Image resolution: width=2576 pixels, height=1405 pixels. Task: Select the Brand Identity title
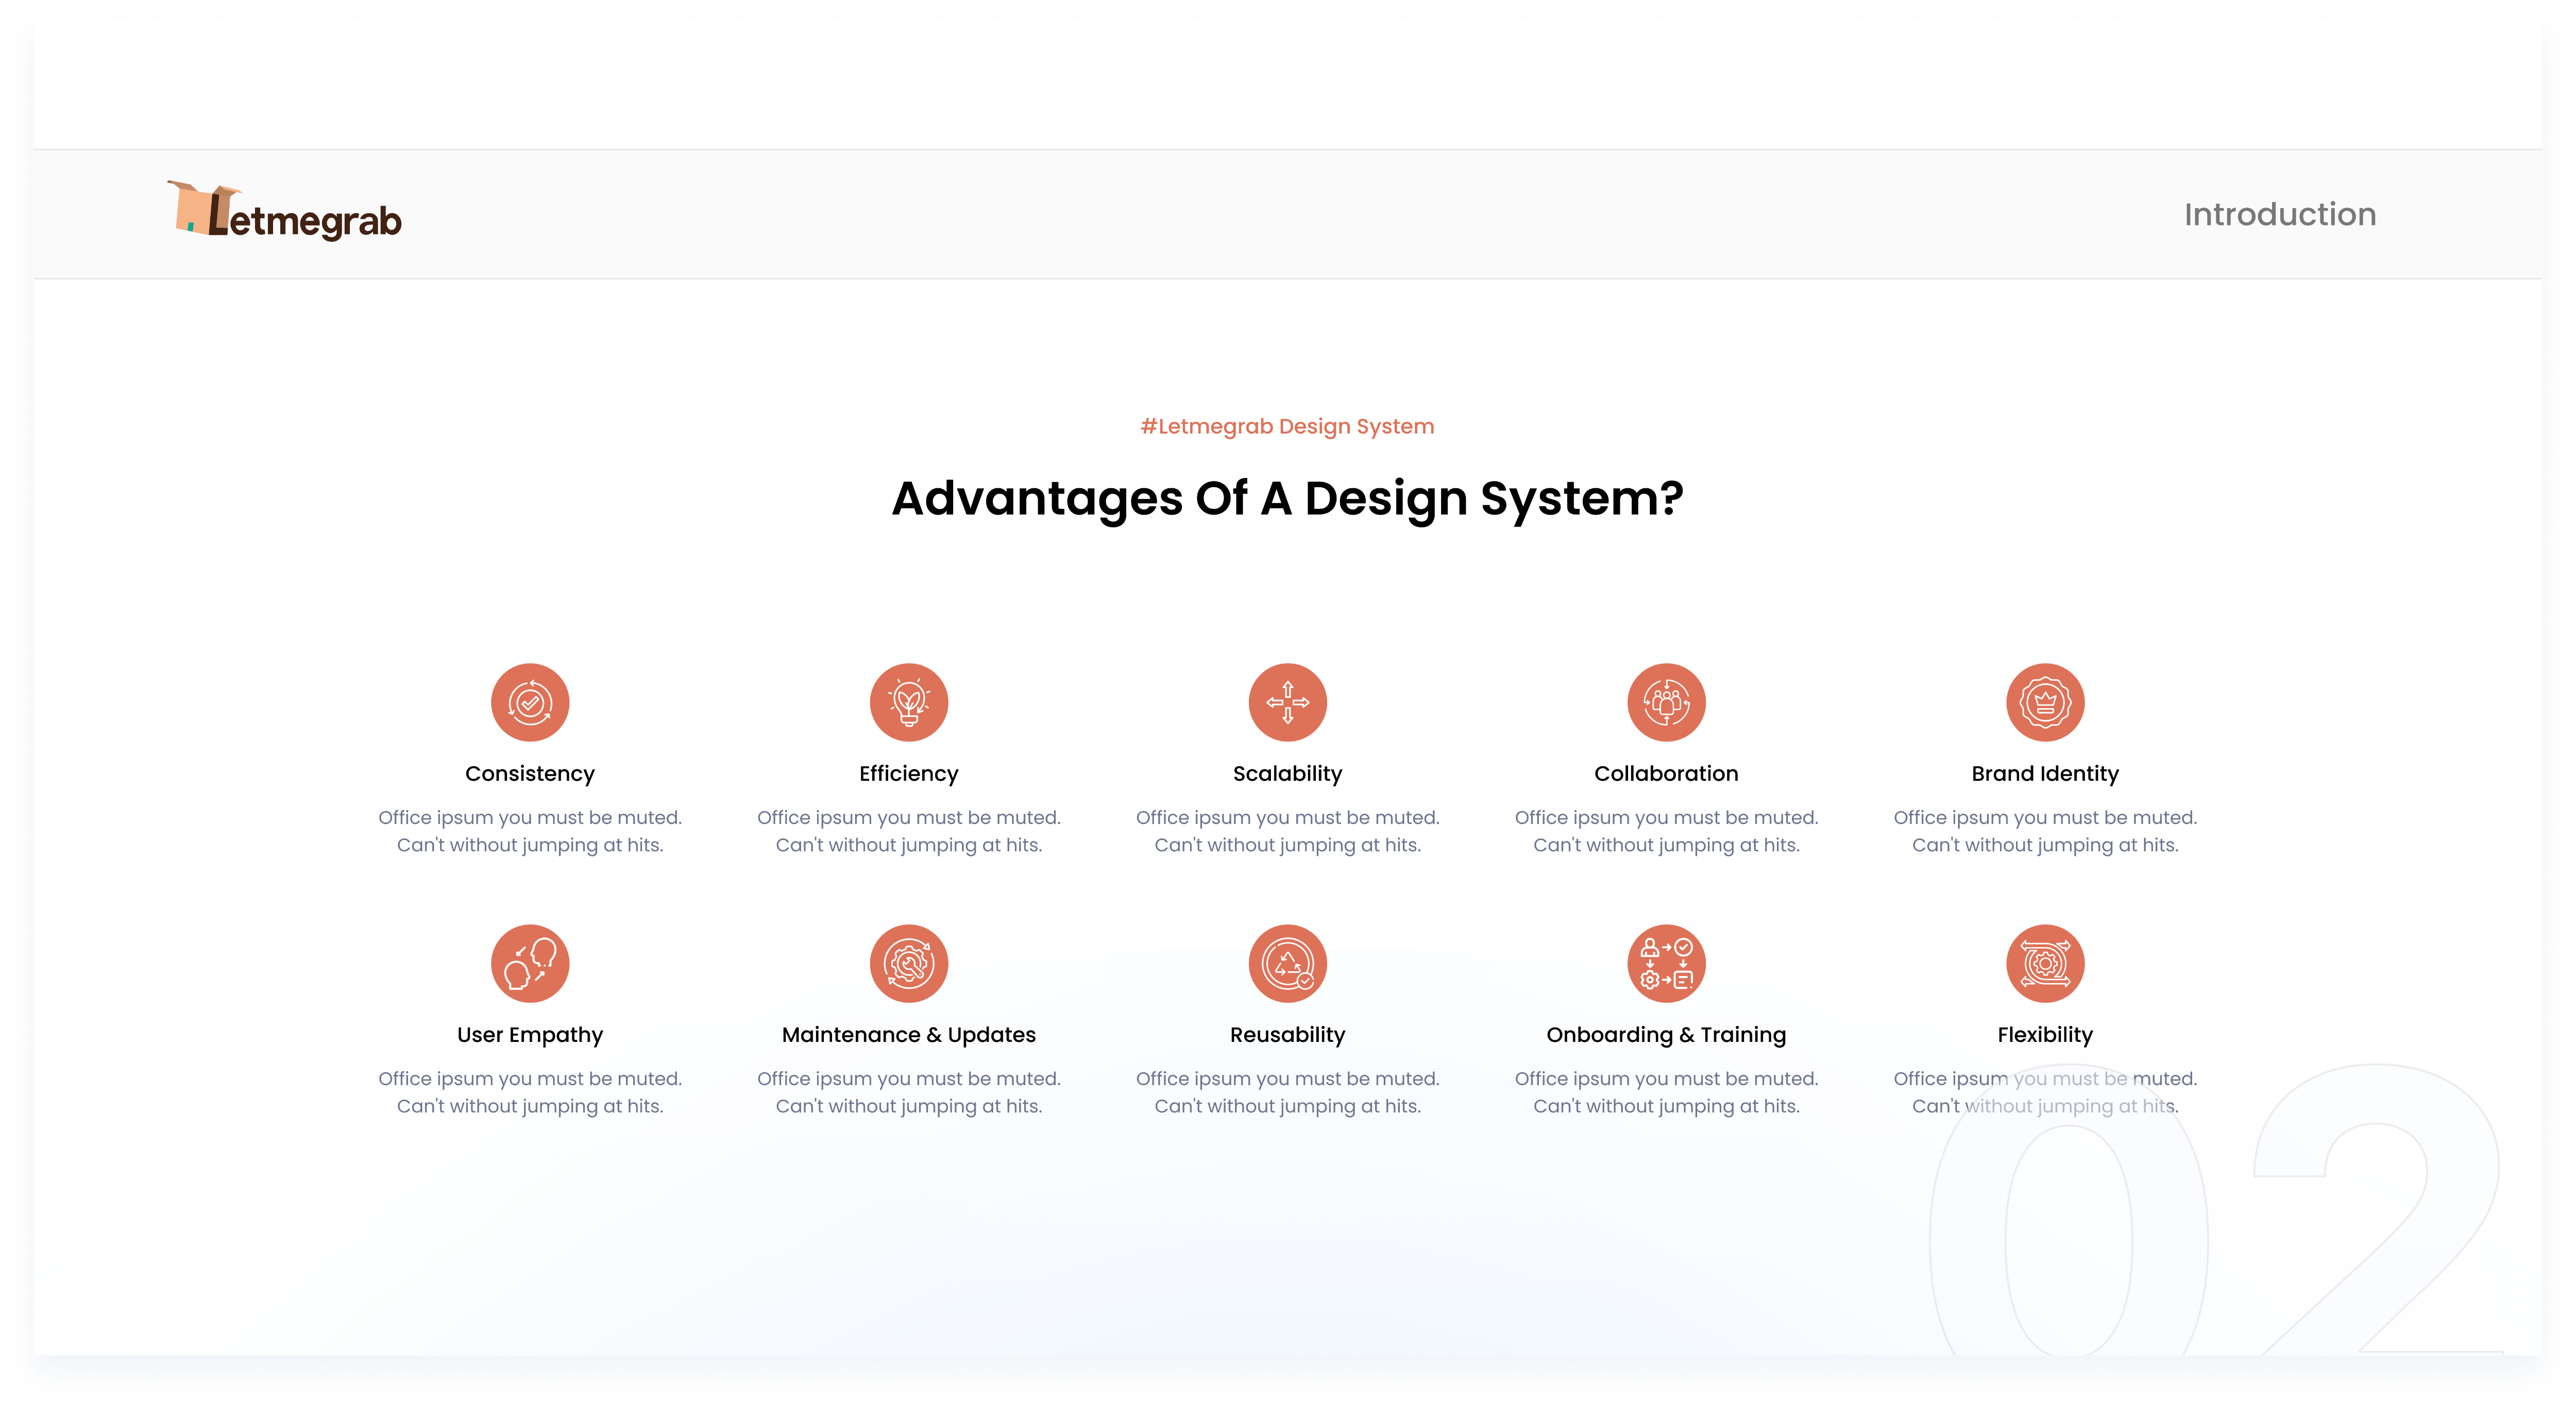pos(2045,773)
